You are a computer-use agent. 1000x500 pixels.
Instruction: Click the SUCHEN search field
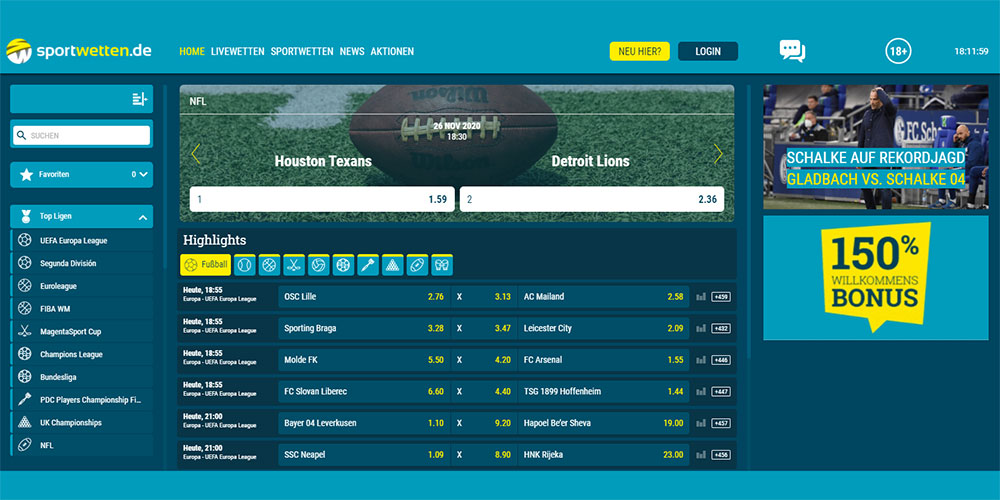(82, 135)
